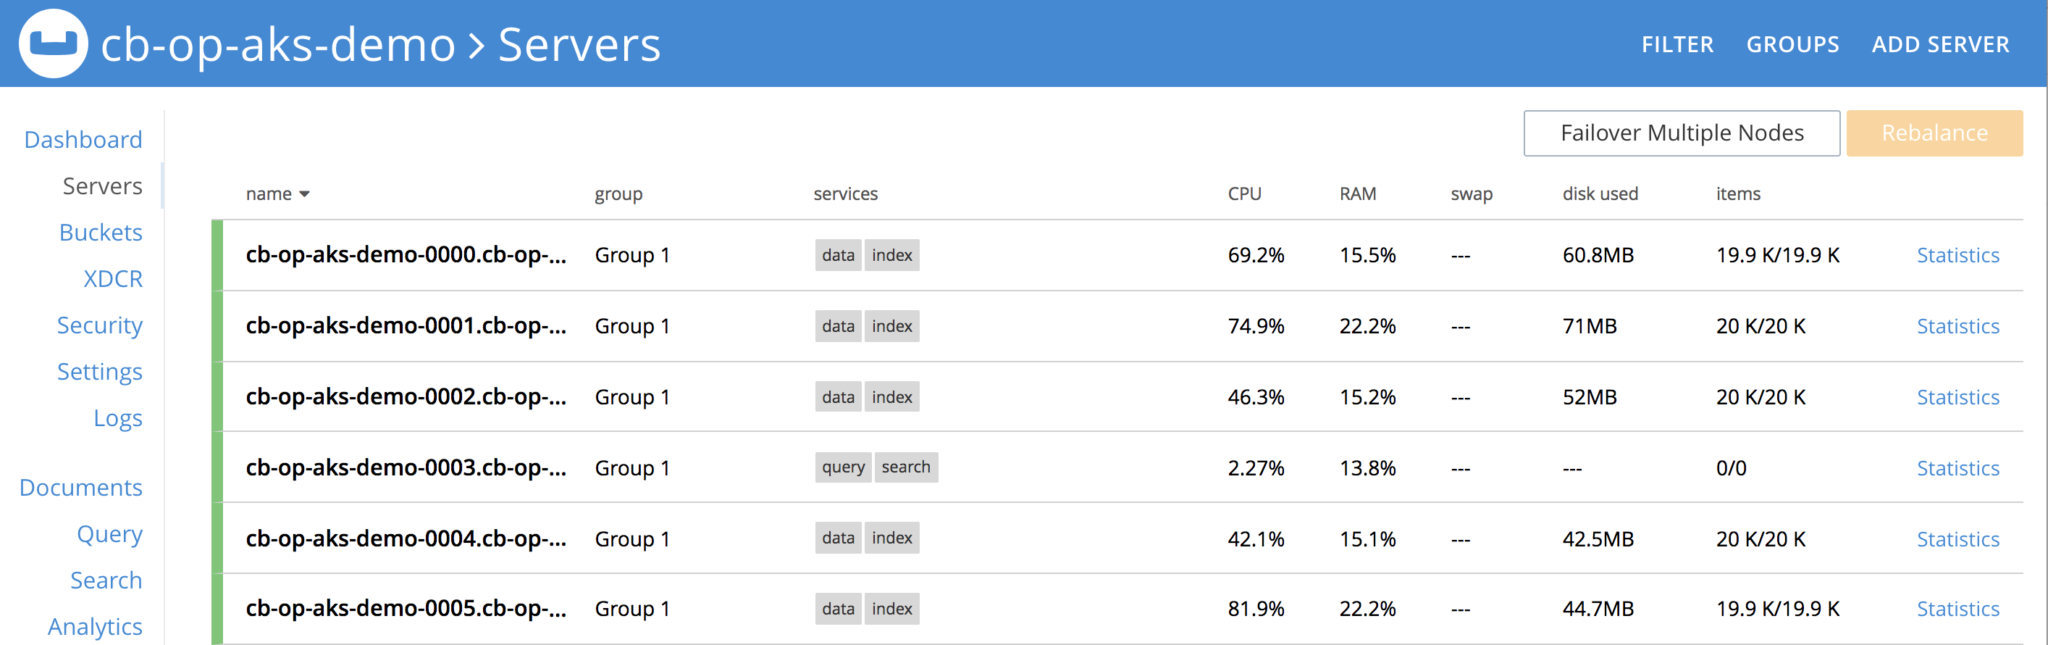
Task: Open Query workbench in sidebar
Action: [x=109, y=535]
